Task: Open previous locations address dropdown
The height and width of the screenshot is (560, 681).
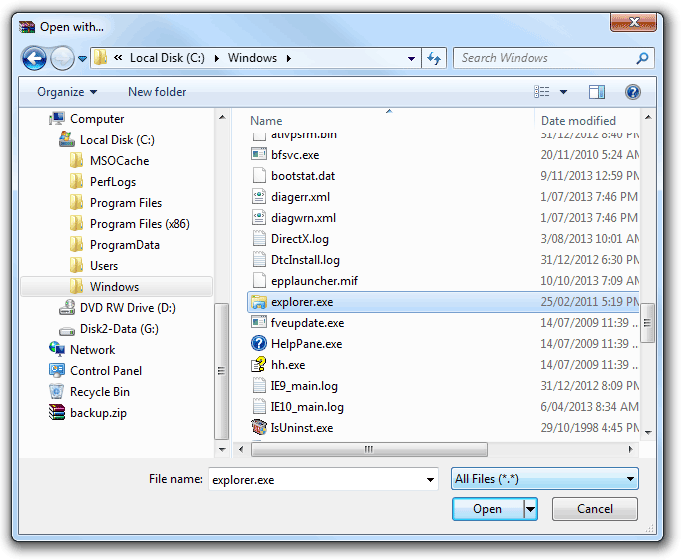Action: (x=411, y=58)
